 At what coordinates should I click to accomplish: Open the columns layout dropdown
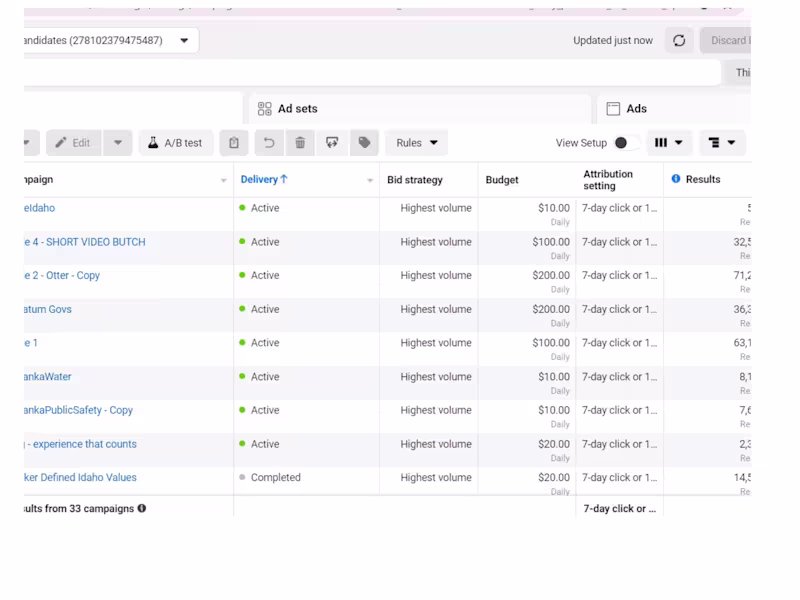[x=668, y=143]
